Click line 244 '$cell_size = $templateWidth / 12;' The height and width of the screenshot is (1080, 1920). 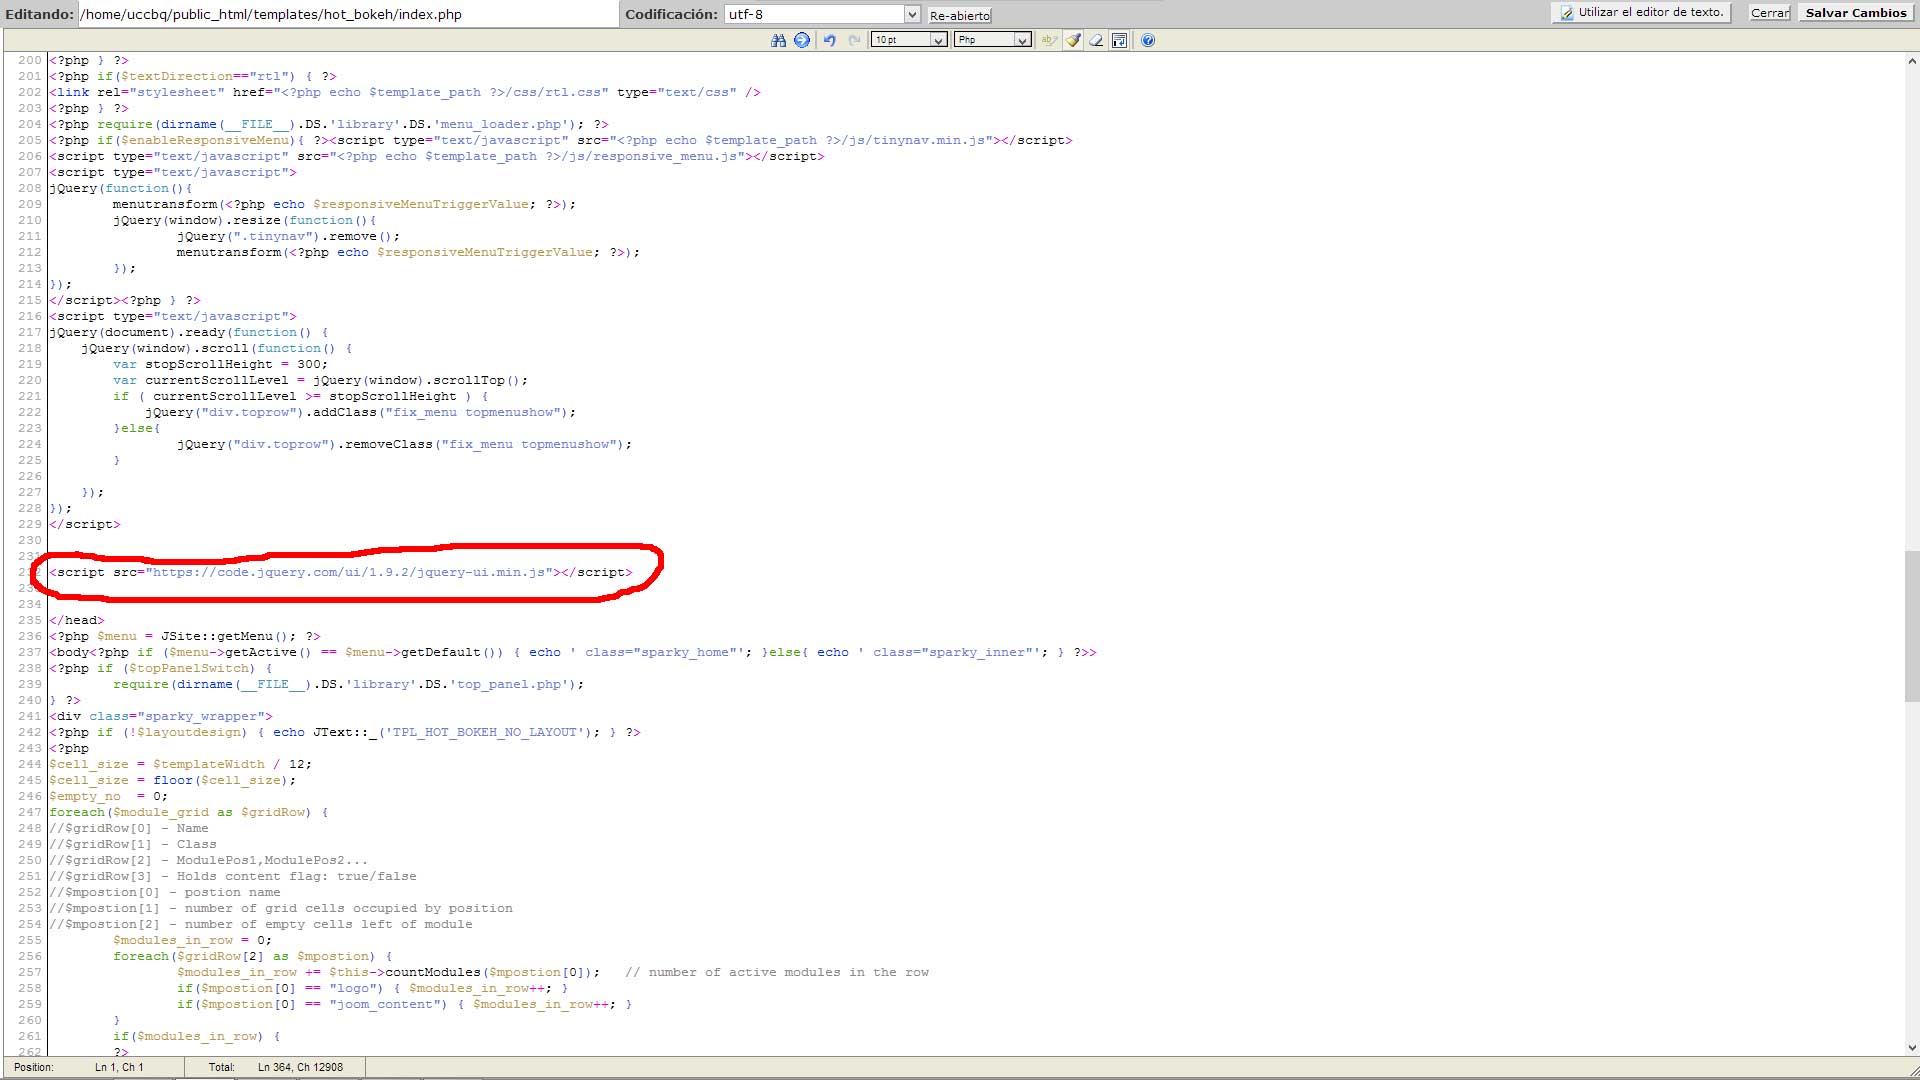click(181, 764)
